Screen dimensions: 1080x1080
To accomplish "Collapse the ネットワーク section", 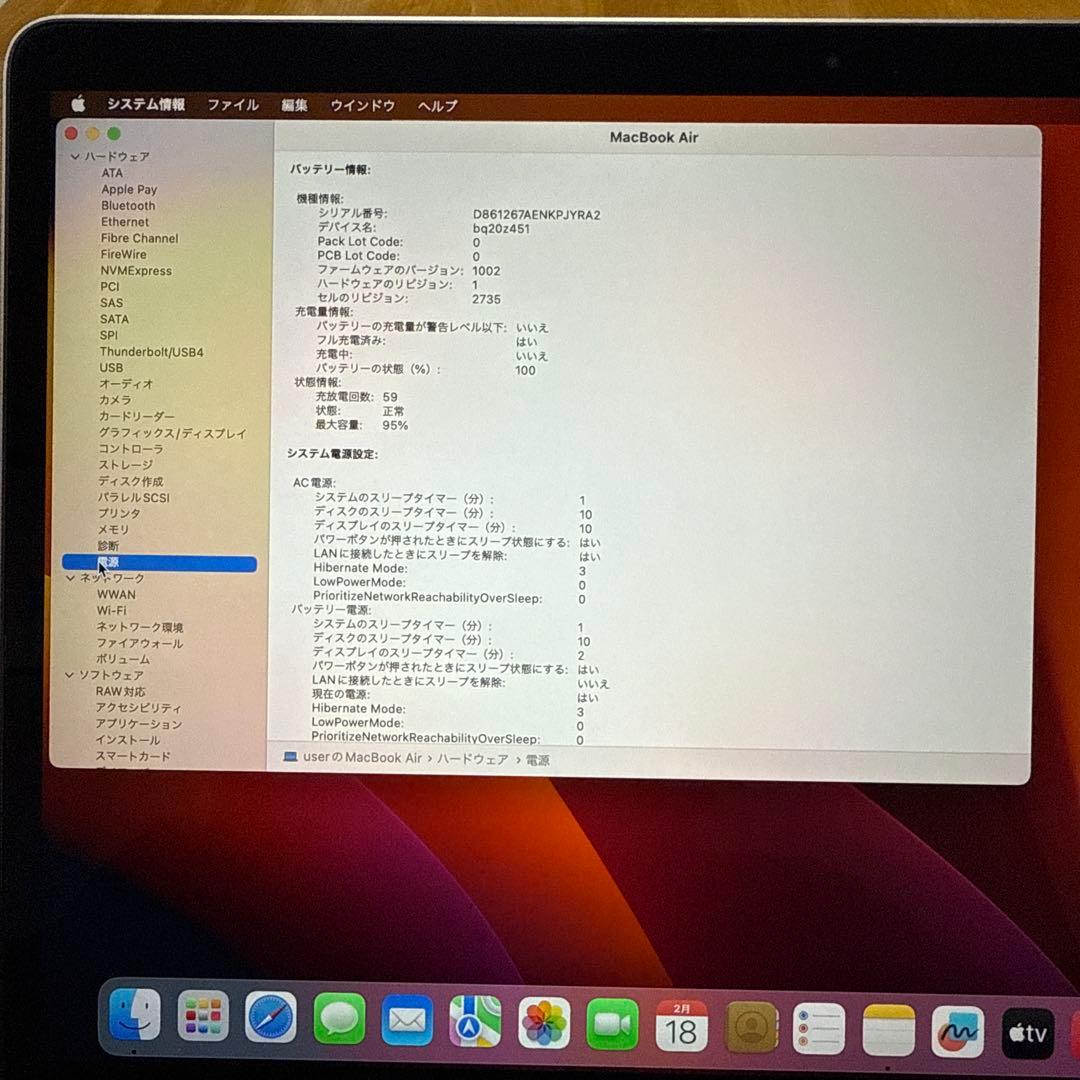I will 70,578.
